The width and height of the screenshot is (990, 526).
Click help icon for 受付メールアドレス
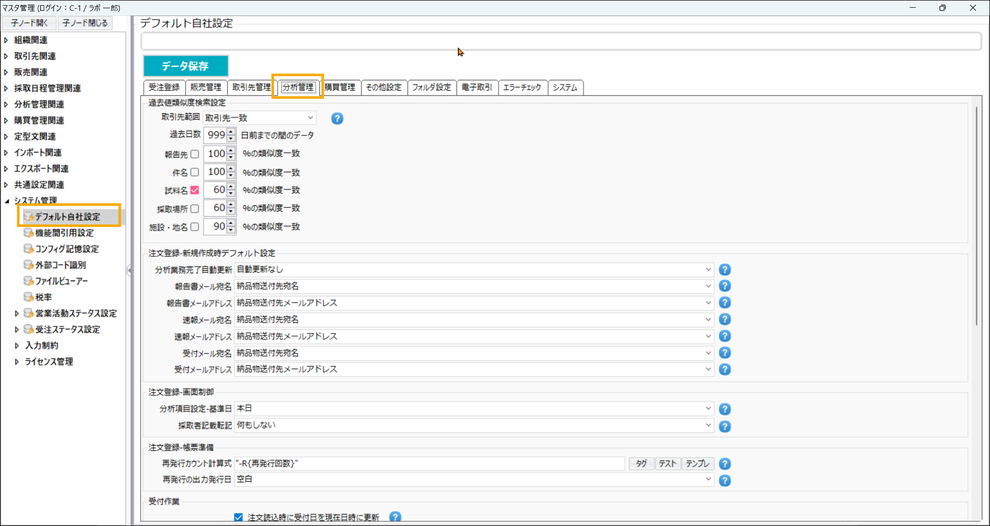[725, 369]
